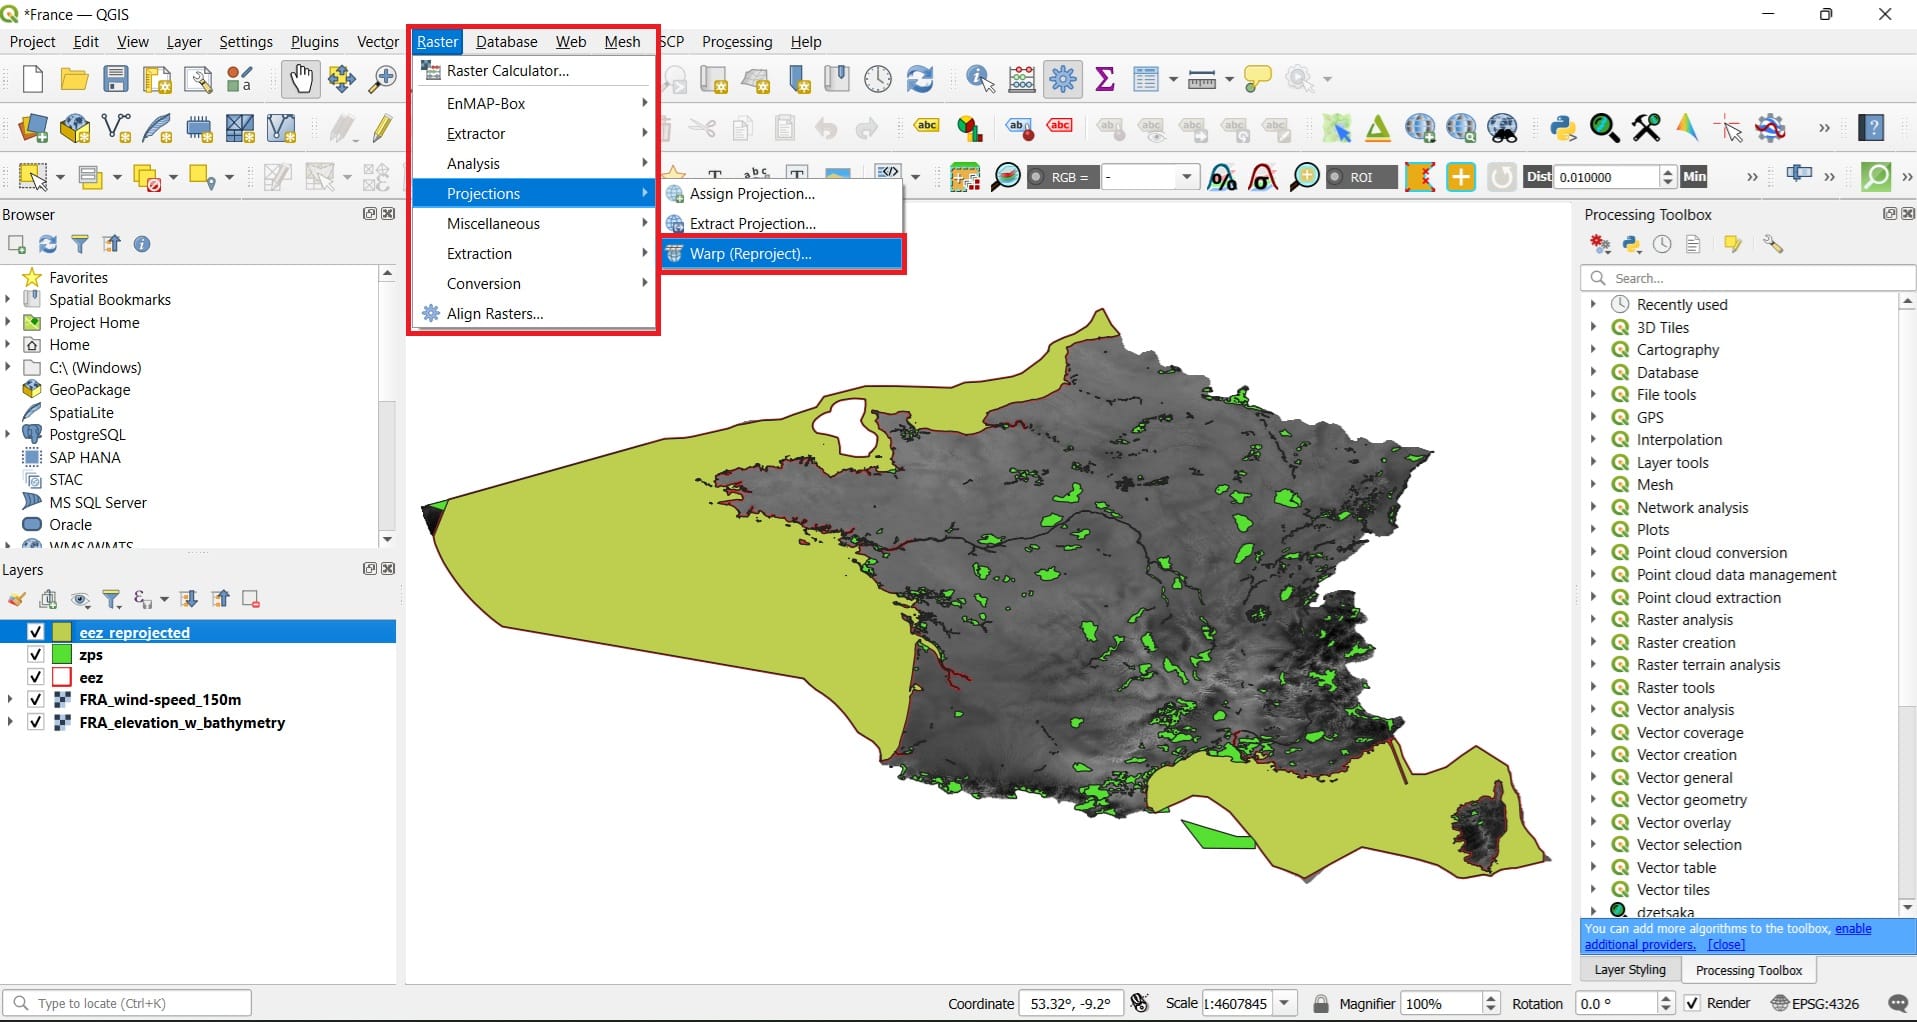
Task: Open Processing Toolbox options wrench icon
Action: (x=1773, y=244)
